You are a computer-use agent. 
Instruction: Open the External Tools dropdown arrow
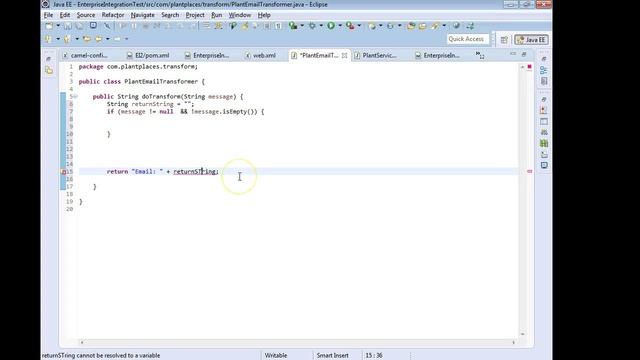(x=359, y=26)
